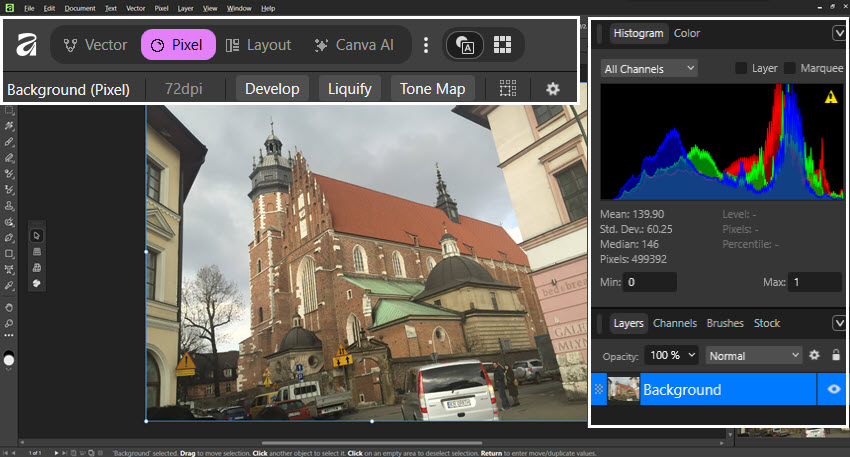
Task: Select the selection brush wand tool
Action: tap(9, 126)
